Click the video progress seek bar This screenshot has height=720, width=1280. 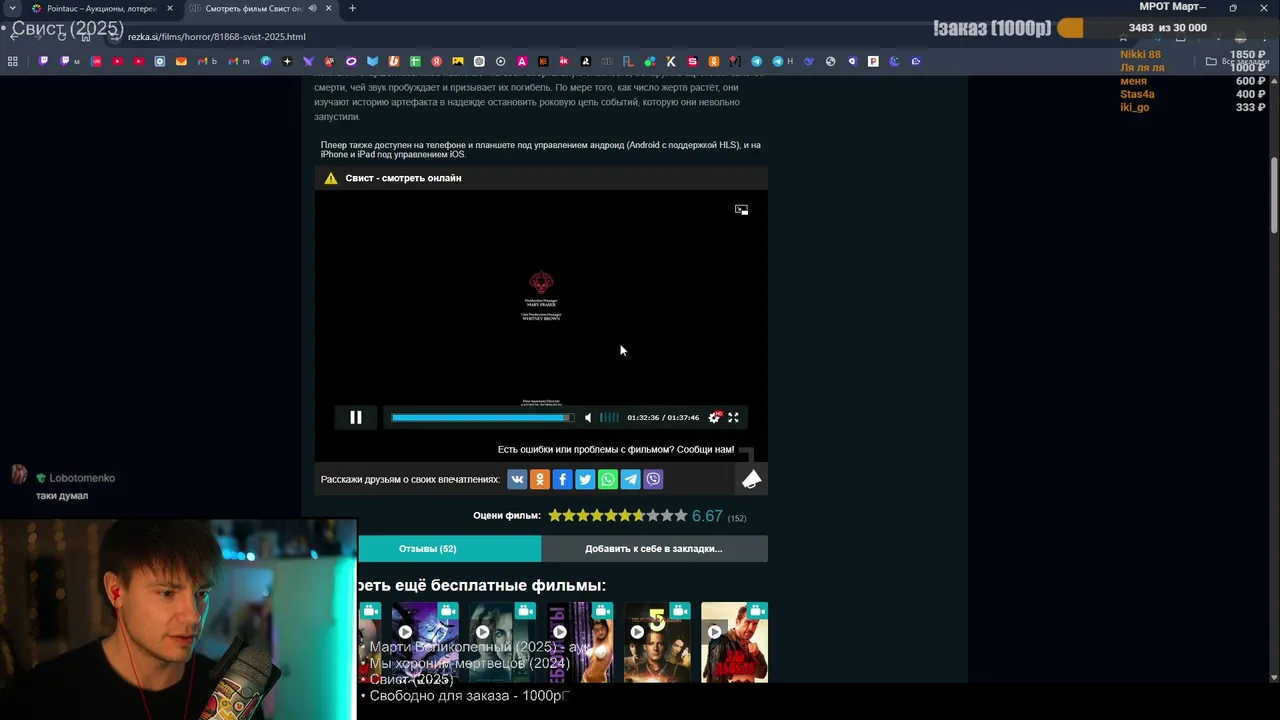(483, 418)
